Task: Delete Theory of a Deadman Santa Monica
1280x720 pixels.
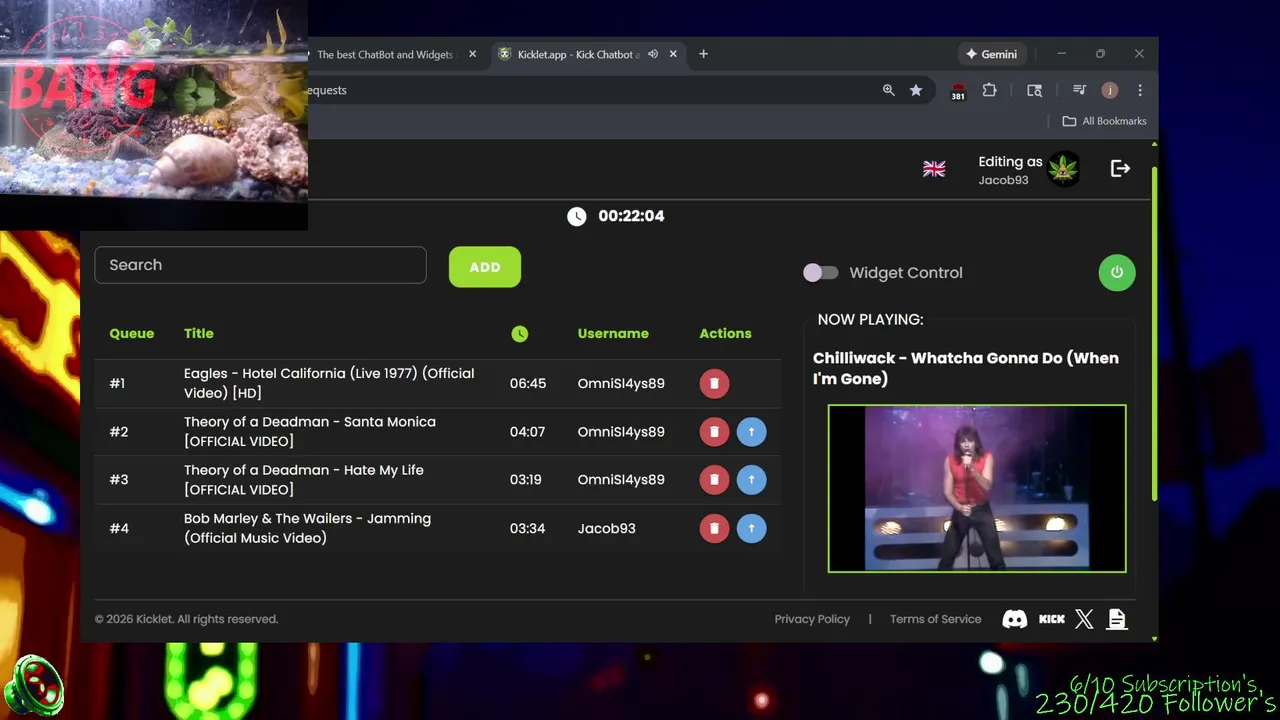Action: point(714,432)
